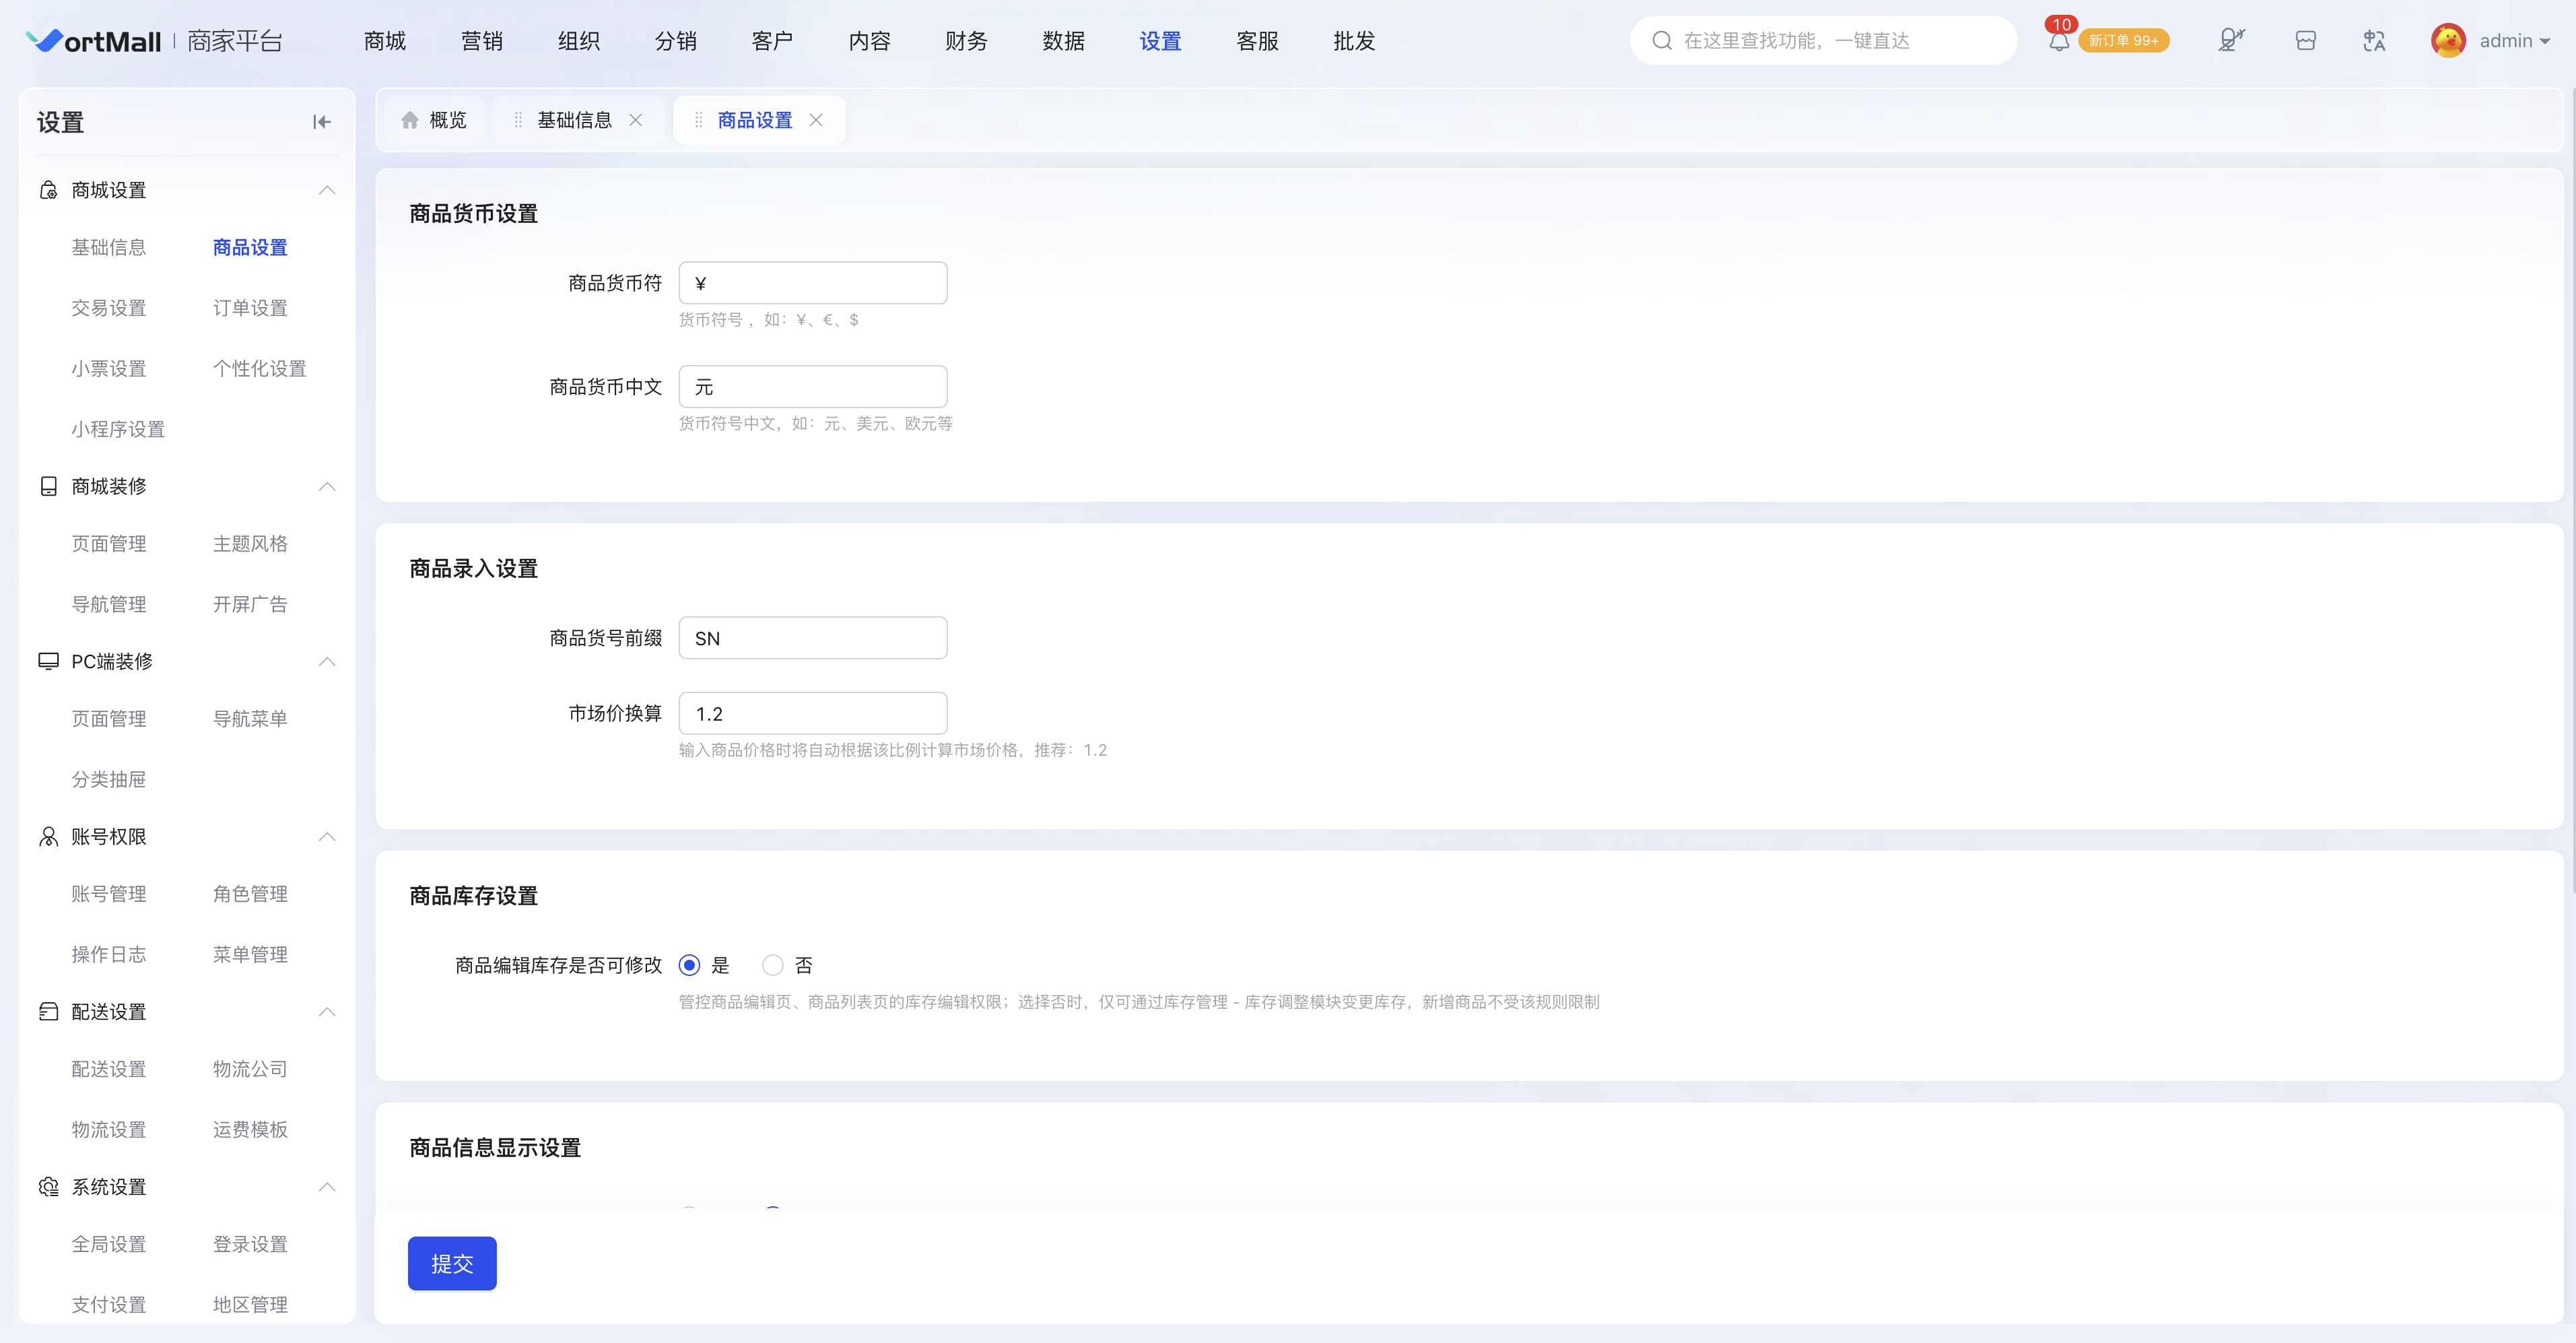Screen dimensions: 2576x1343
Task: Open notifications bell icon
Action: click(2058, 41)
